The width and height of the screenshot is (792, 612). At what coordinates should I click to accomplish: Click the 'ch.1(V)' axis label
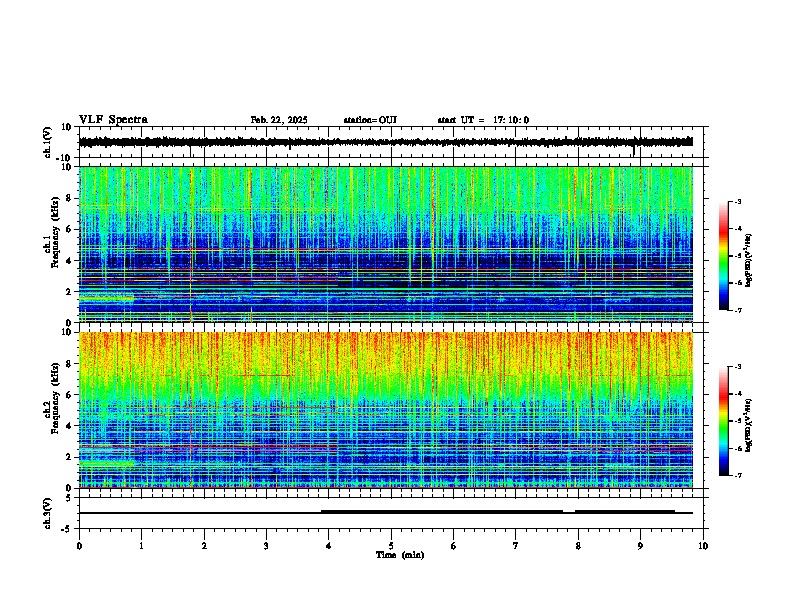47,142
